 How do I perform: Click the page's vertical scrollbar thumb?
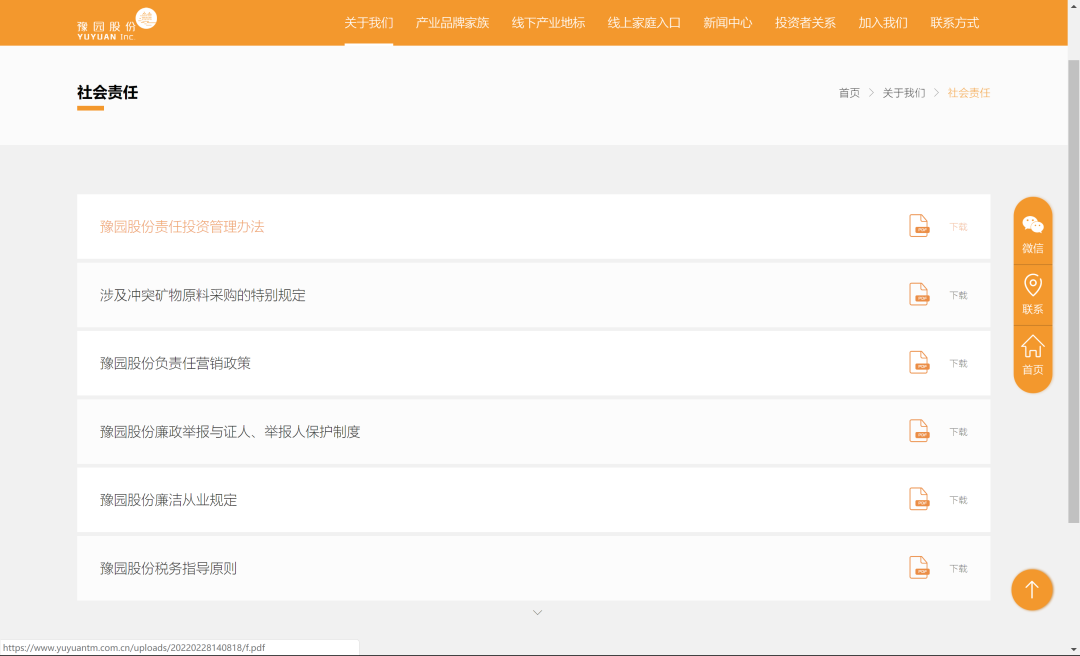pyautogui.click(x=1073, y=291)
